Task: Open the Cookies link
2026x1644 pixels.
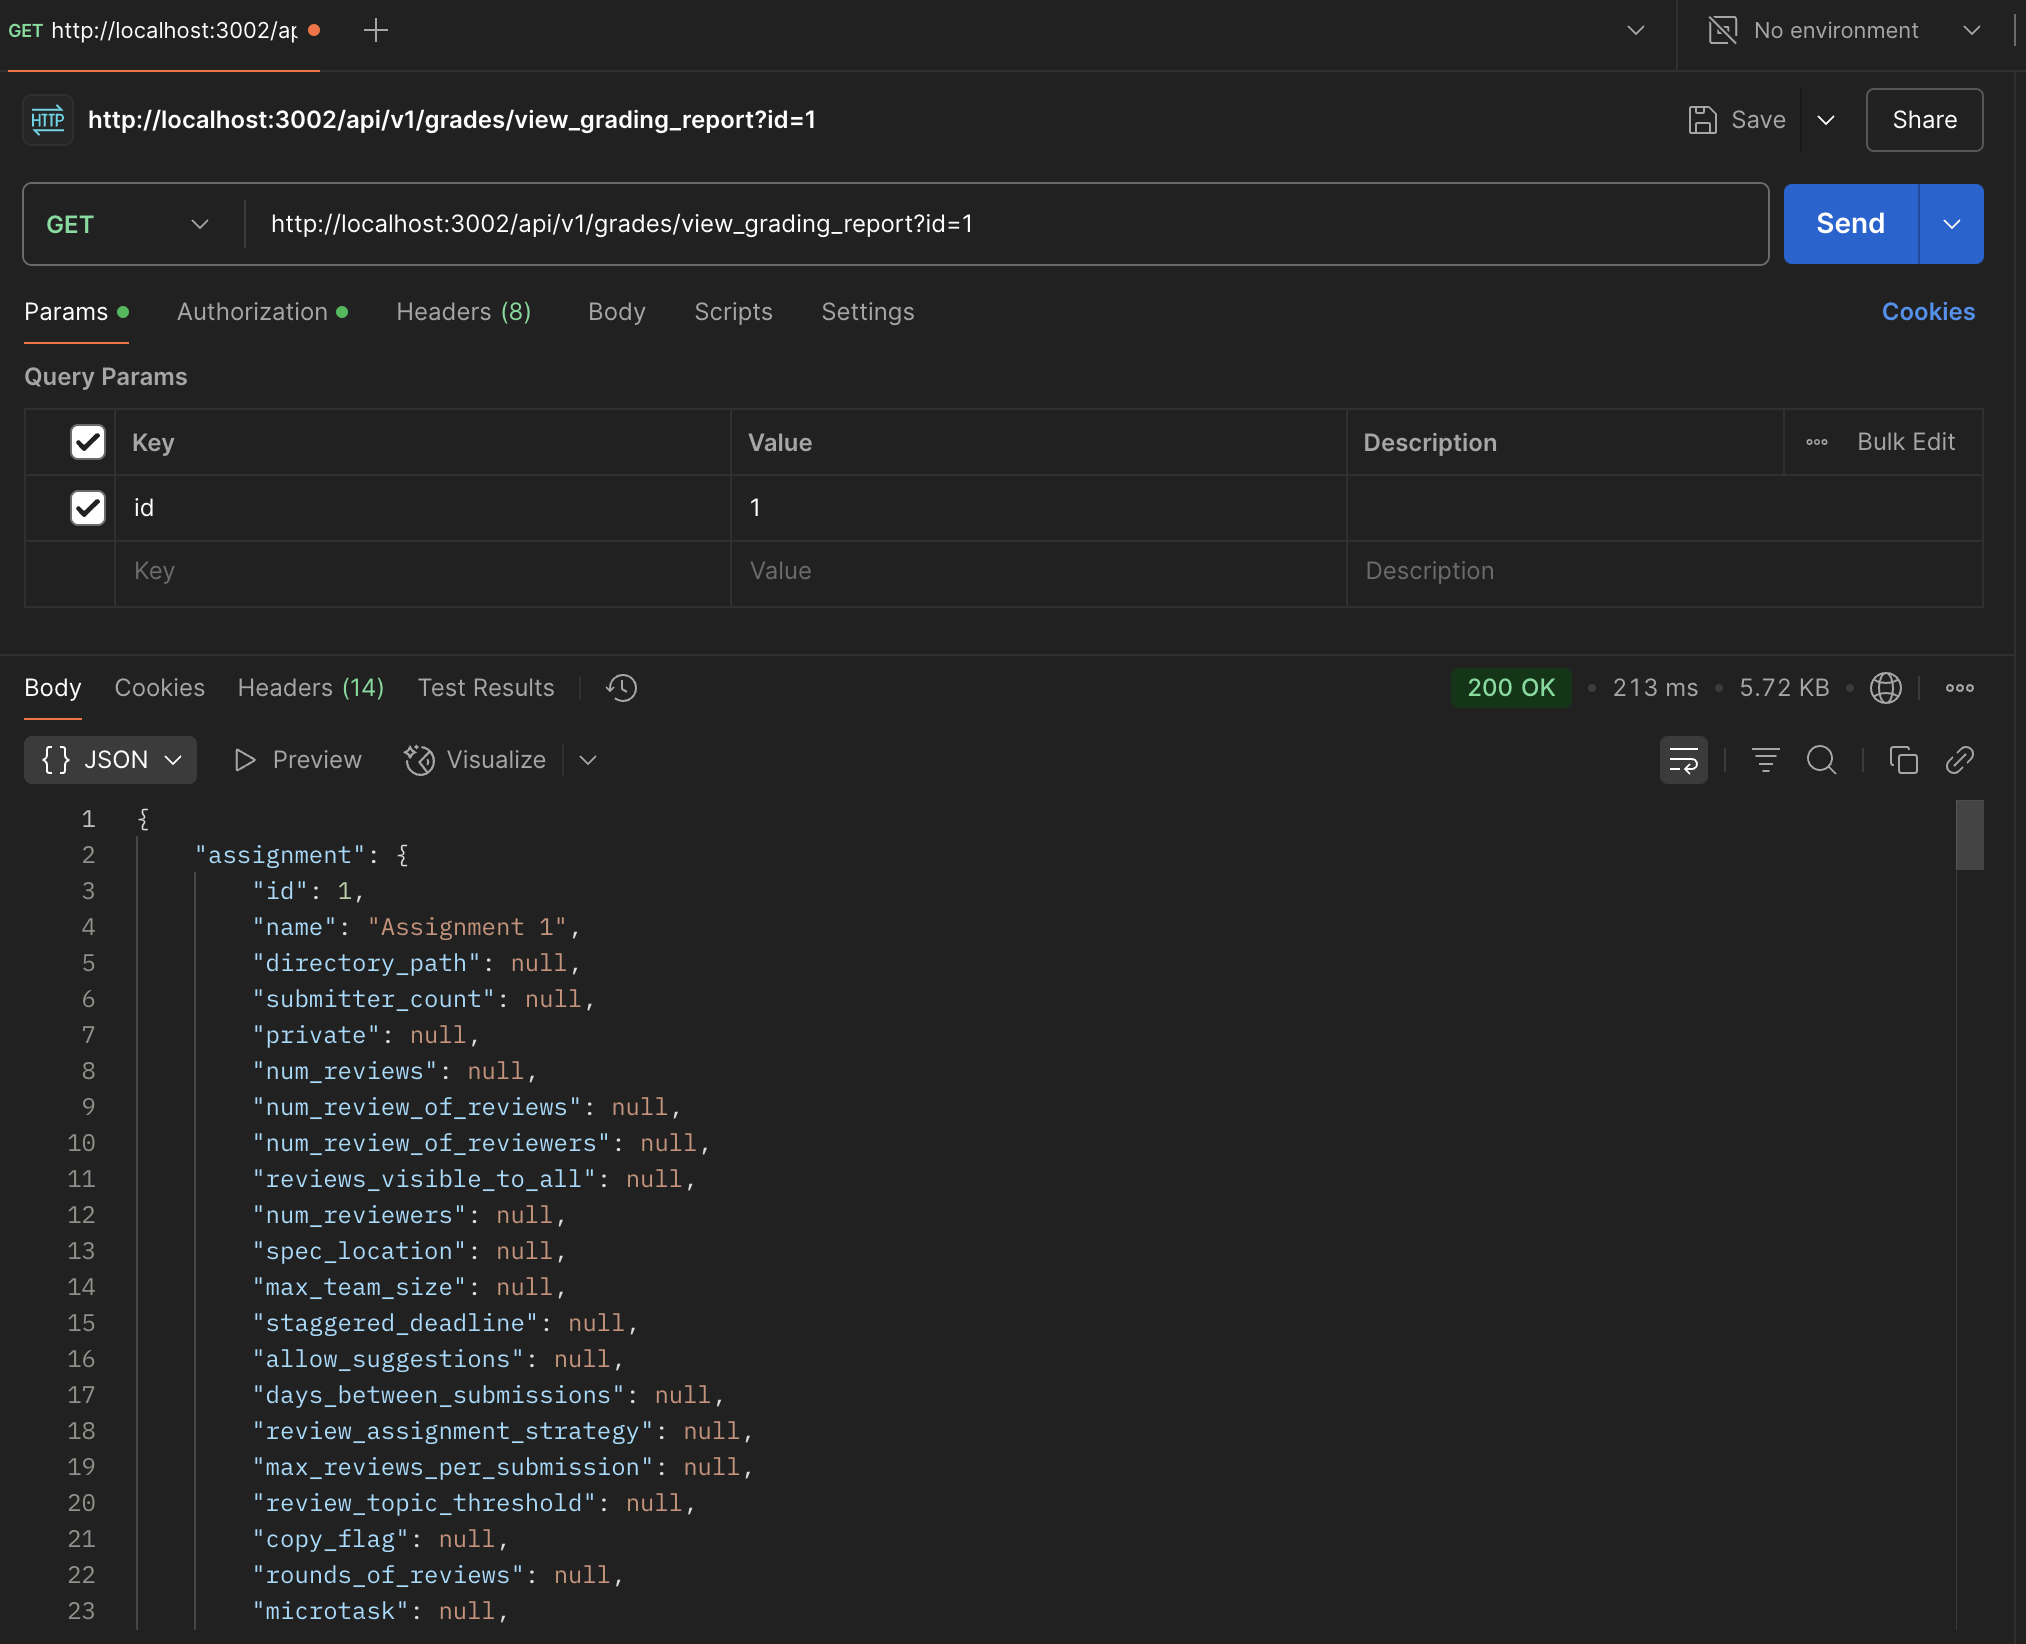Action: 1927,312
